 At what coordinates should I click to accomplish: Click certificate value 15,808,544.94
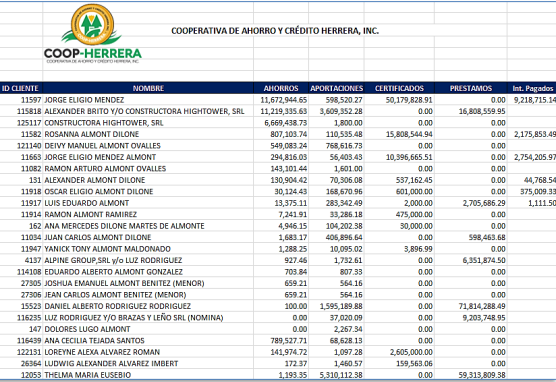409,134
